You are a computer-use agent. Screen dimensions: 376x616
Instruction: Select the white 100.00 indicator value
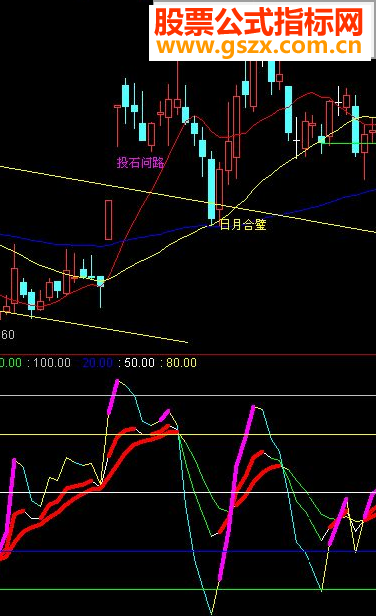(x=52, y=362)
